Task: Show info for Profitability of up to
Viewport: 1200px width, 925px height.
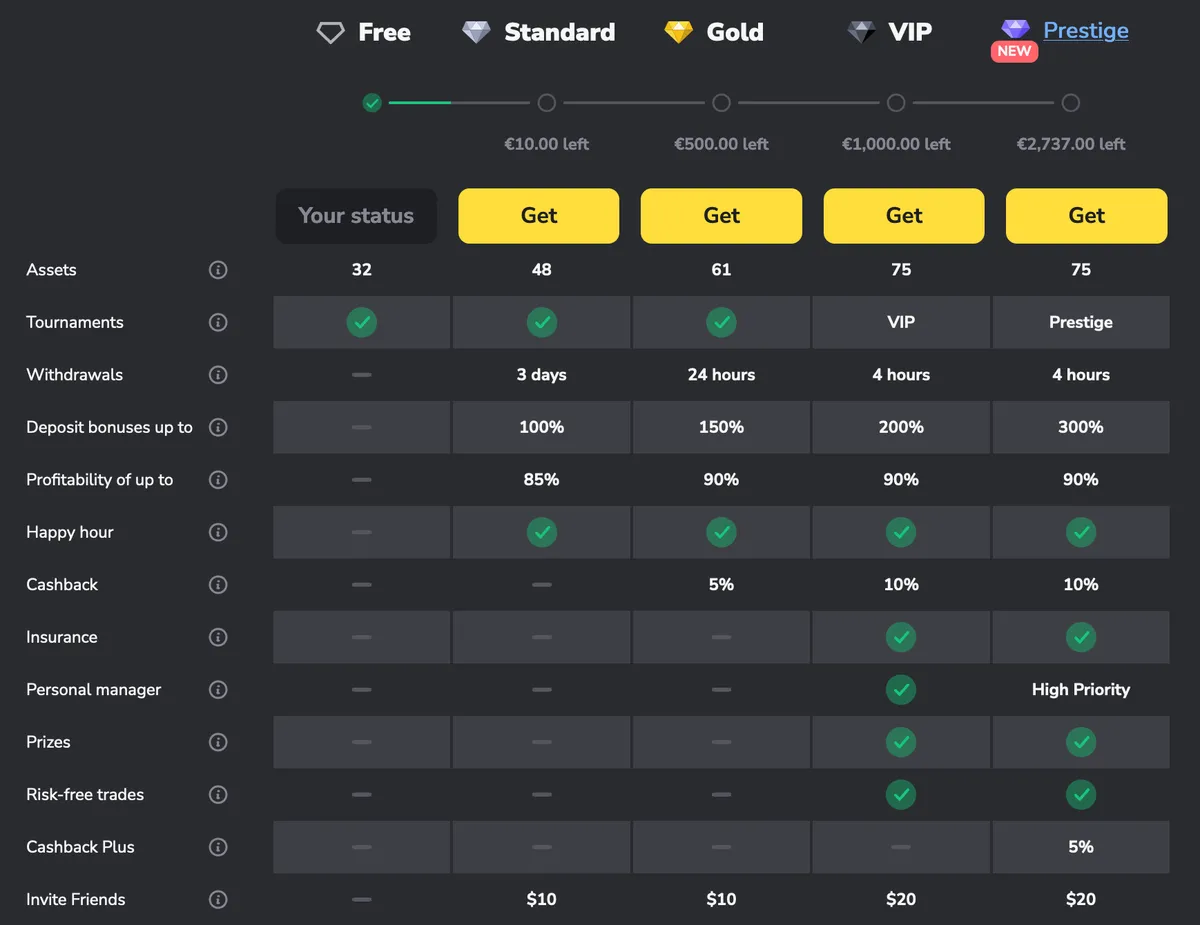Action: point(218,480)
